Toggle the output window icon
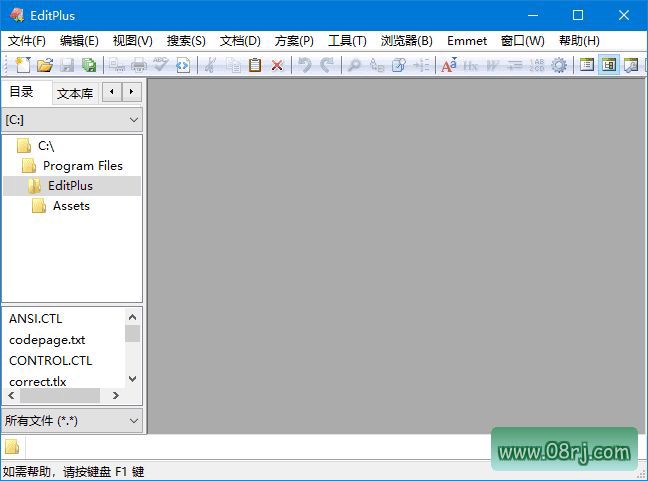Screen dimensions: 648x481 (631, 65)
